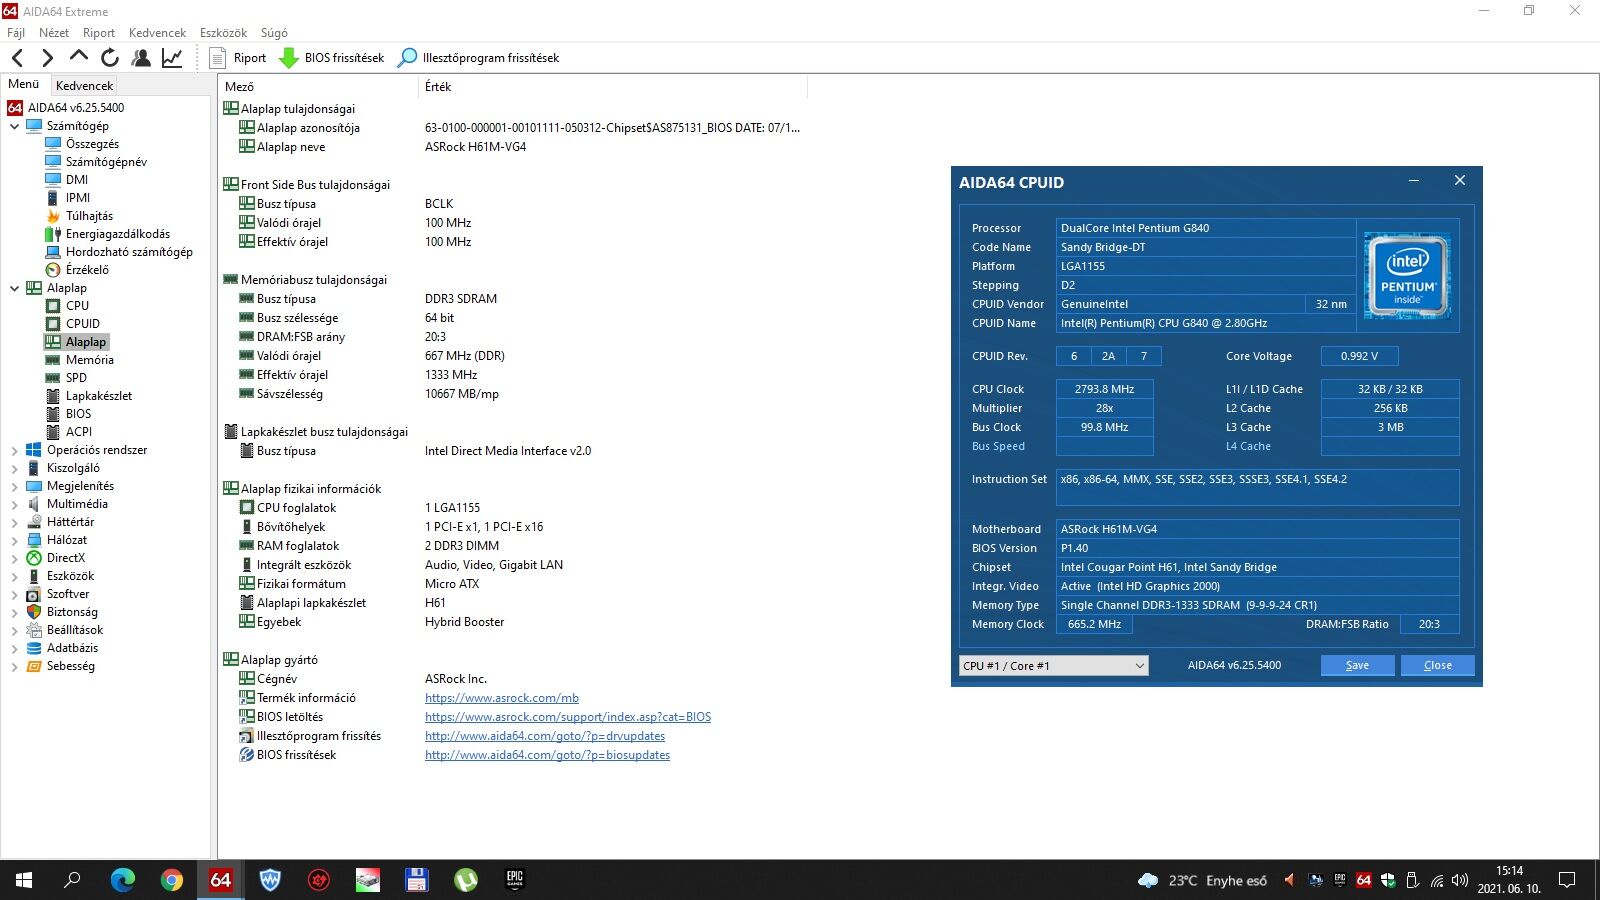Expand the Hálózat tree node
Image resolution: width=1600 pixels, height=900 pixels.
click(x=14, y=540)
